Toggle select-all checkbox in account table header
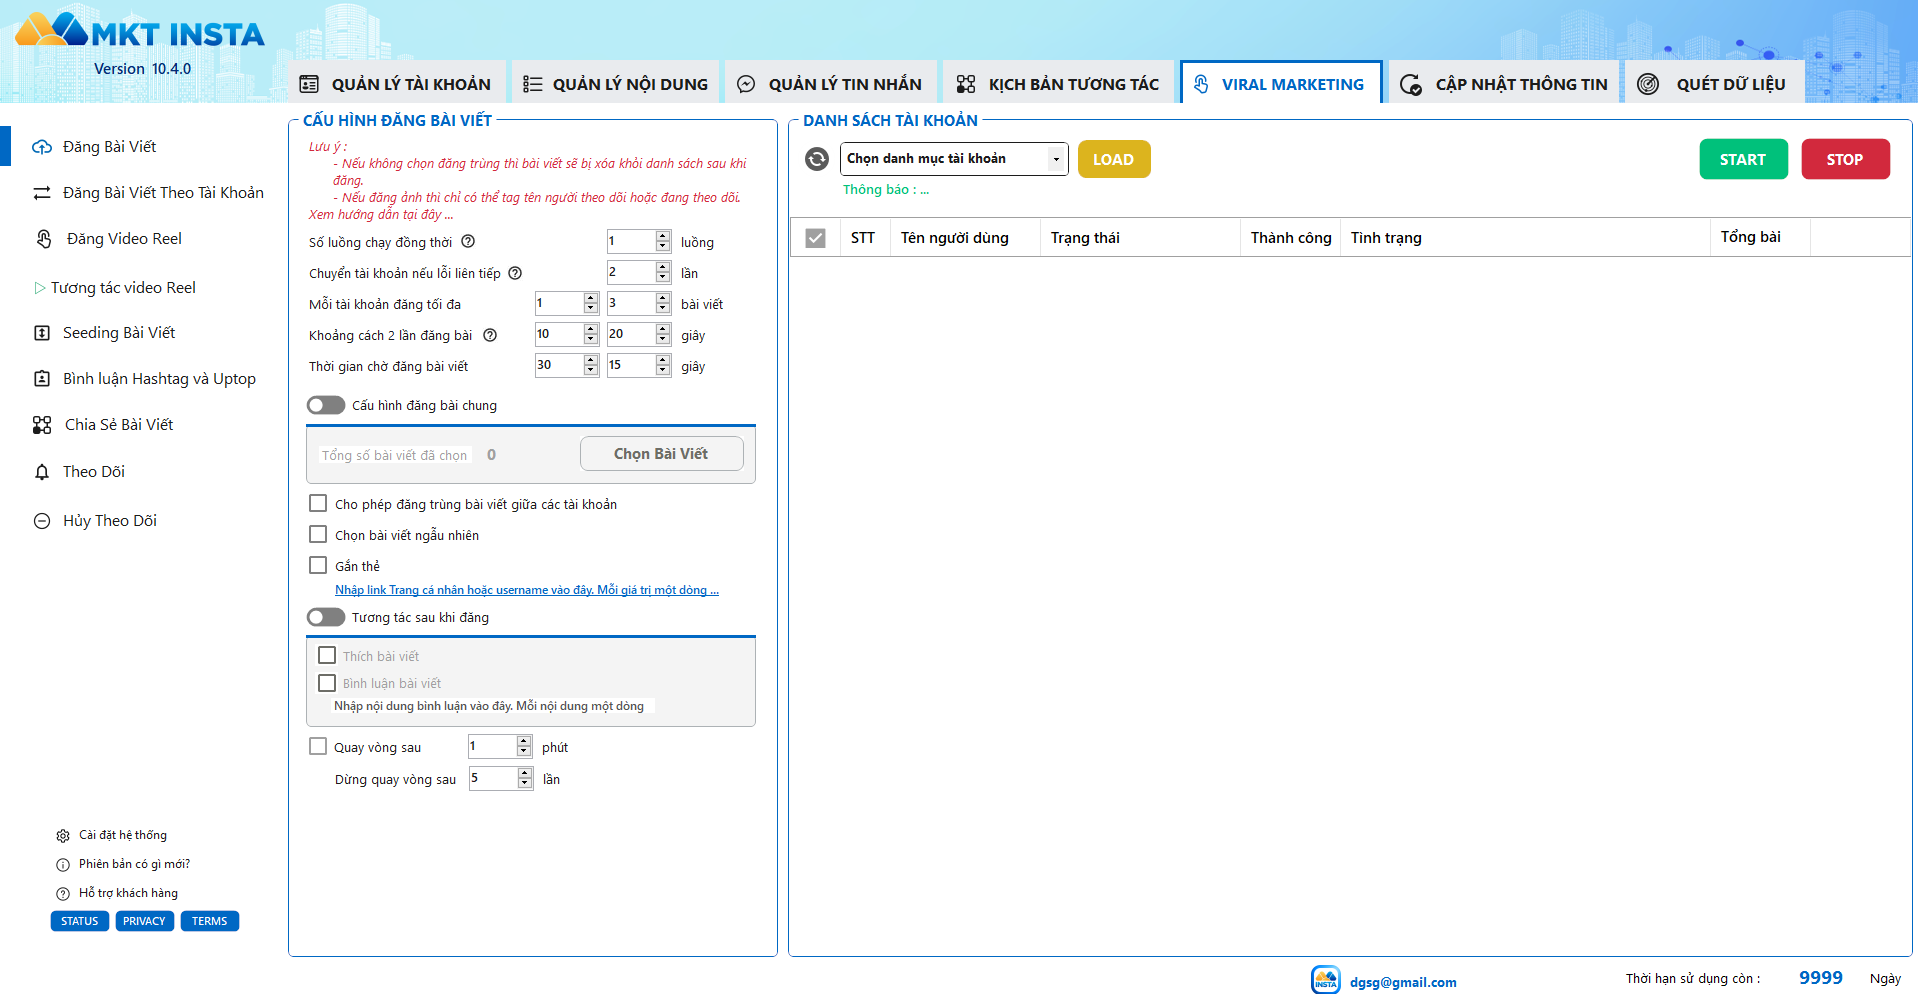 click(816, 238)
